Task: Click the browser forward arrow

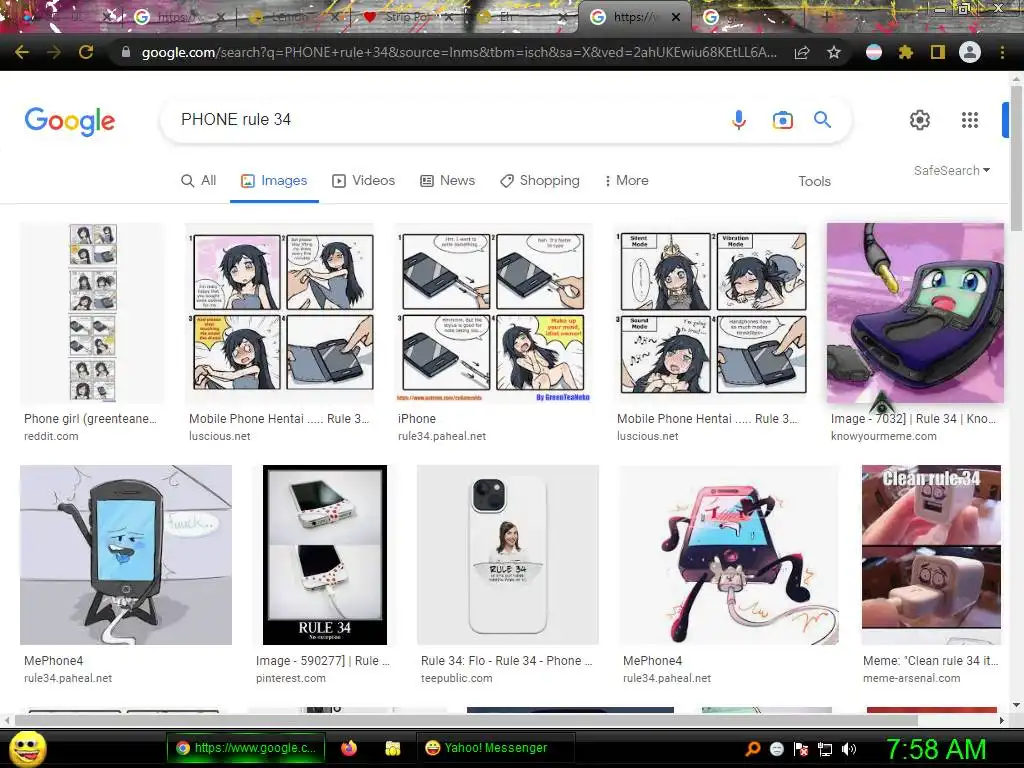Action: pos(54,52)
